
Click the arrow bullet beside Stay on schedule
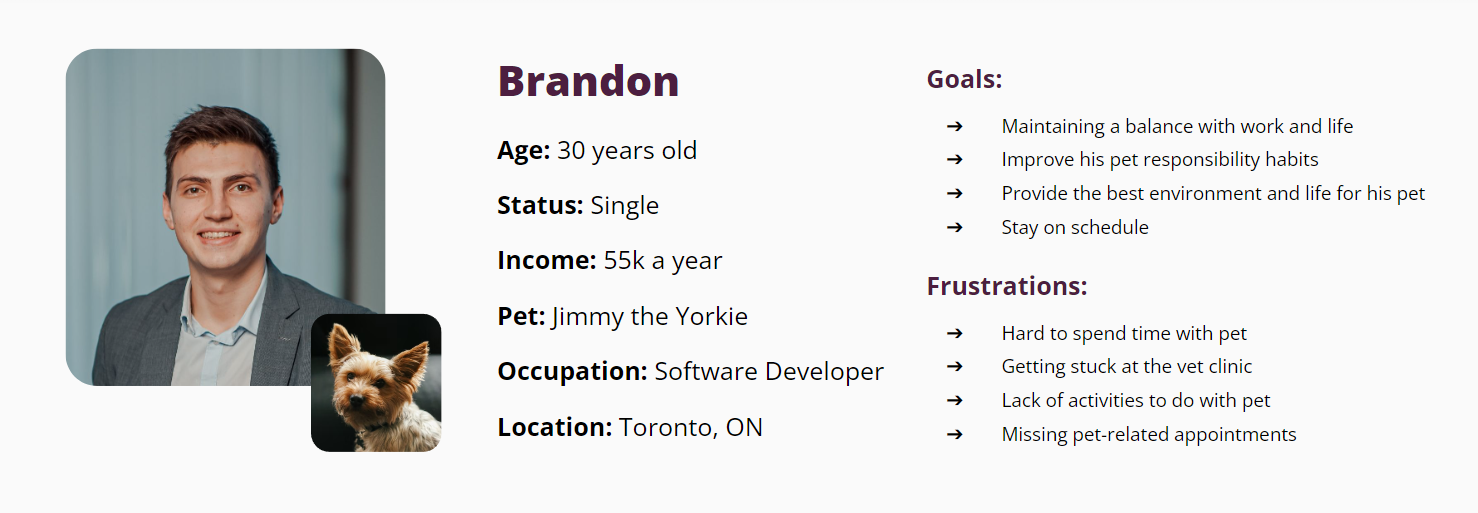tap(954, 227)
